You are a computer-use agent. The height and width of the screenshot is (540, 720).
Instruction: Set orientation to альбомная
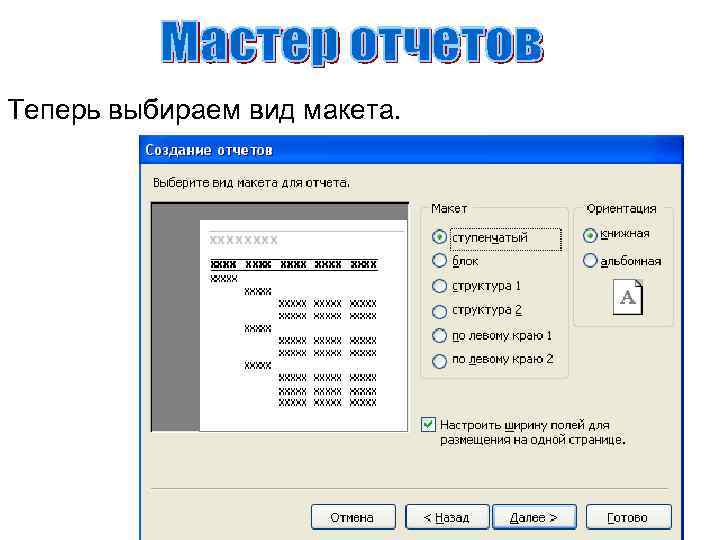(x=590, y=261)
